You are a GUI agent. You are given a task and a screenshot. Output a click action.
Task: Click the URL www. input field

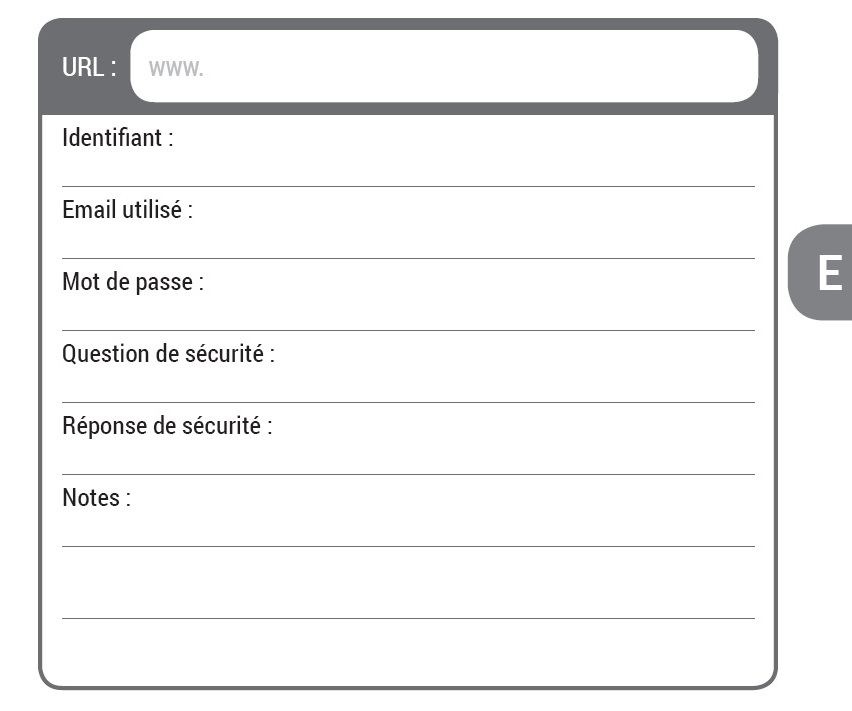[444, 66]
